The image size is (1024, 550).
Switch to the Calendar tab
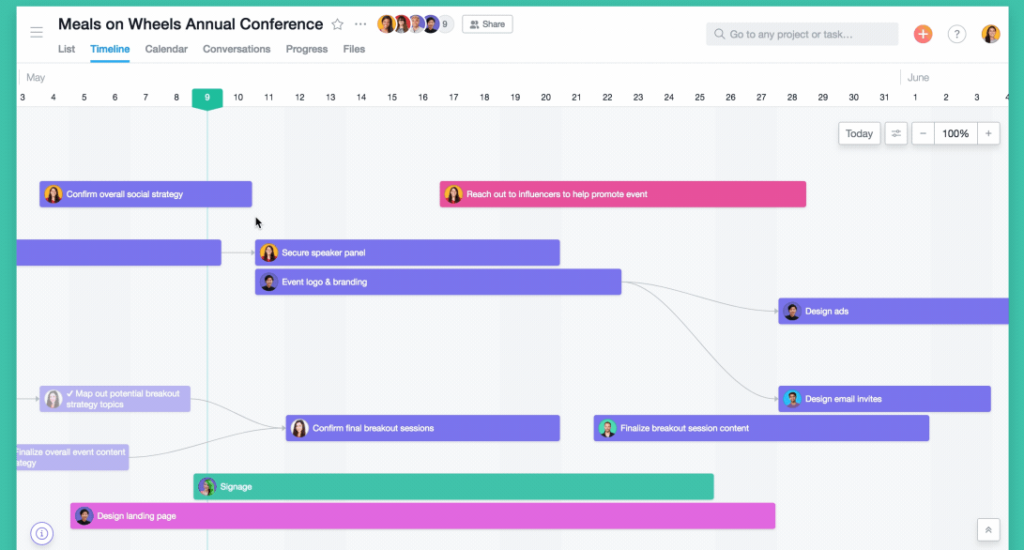(166, 49)
